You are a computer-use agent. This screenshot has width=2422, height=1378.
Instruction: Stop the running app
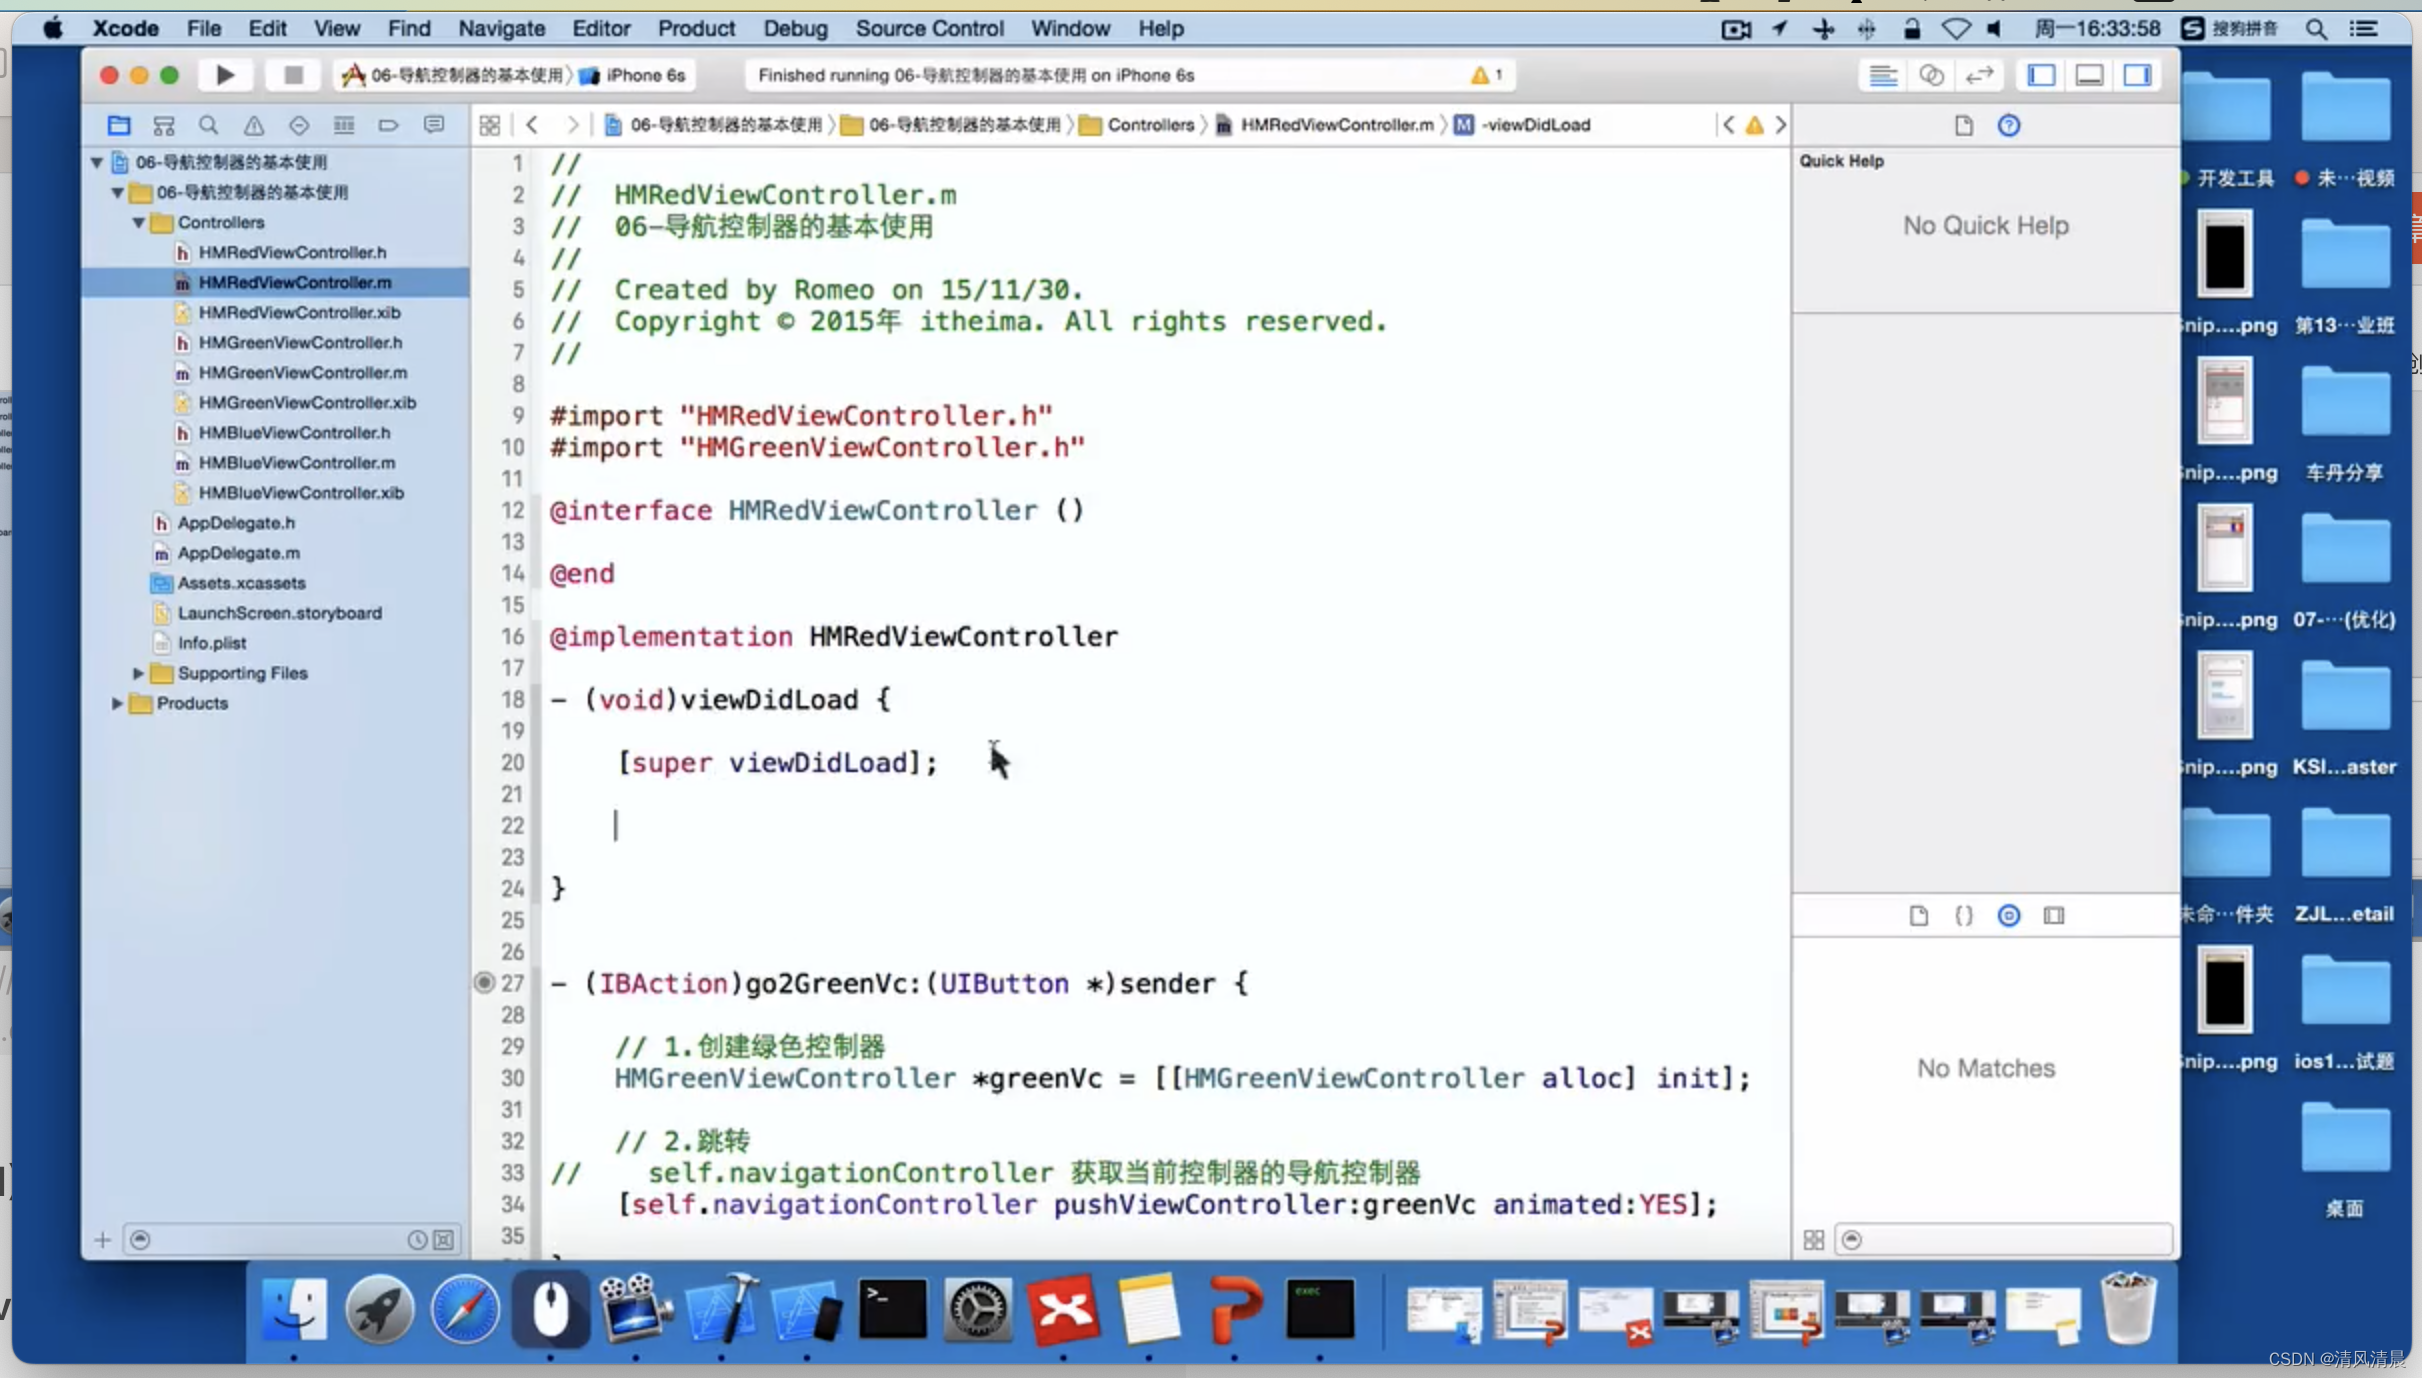[293, 75]
